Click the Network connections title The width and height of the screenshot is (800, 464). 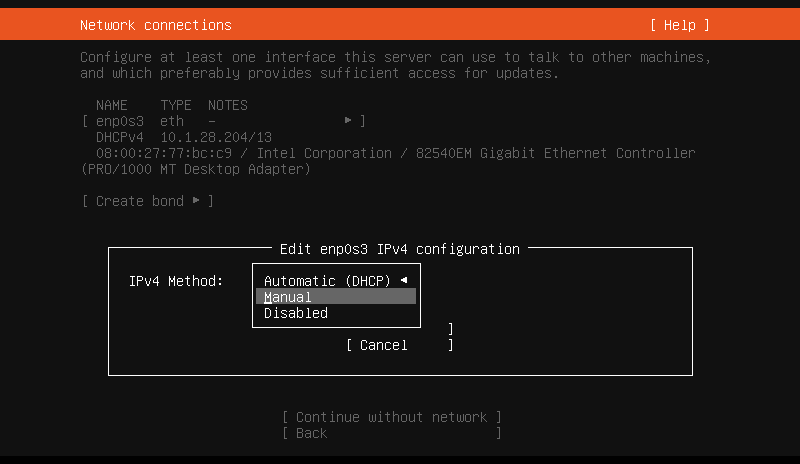pyautogui.click(x=155, y=25)
